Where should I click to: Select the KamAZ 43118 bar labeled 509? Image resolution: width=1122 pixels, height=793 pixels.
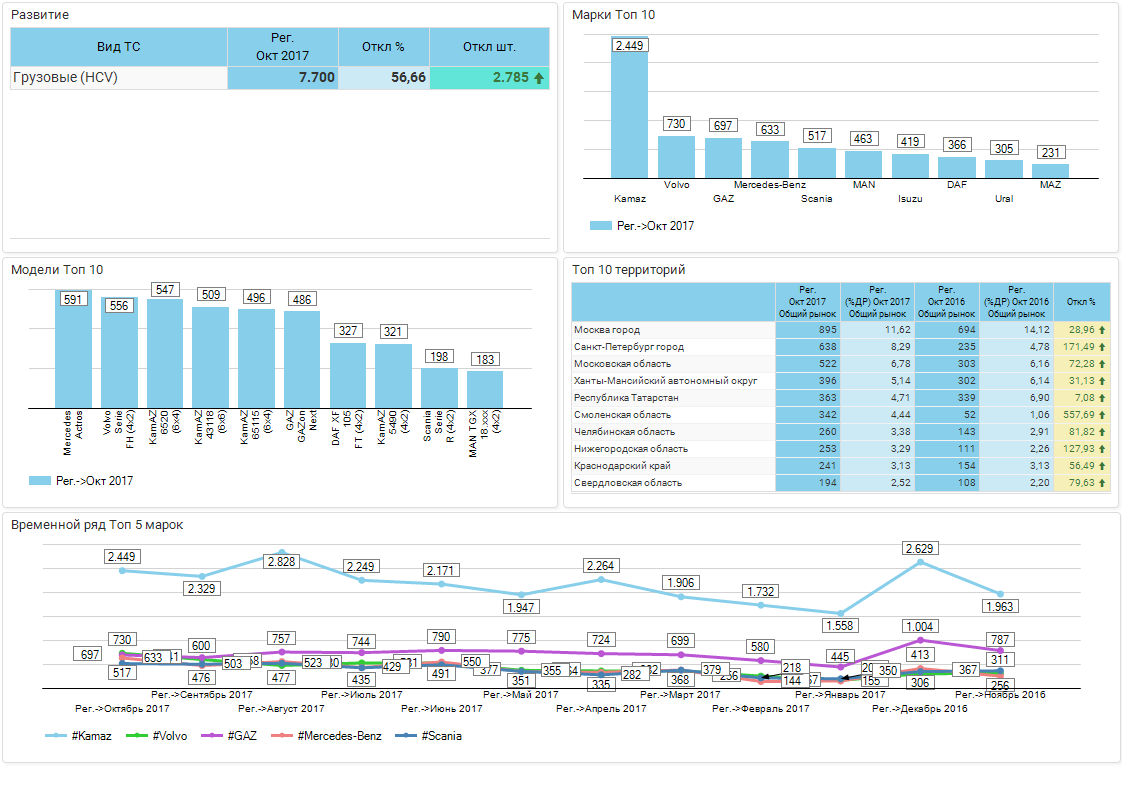tap(210, 358)
